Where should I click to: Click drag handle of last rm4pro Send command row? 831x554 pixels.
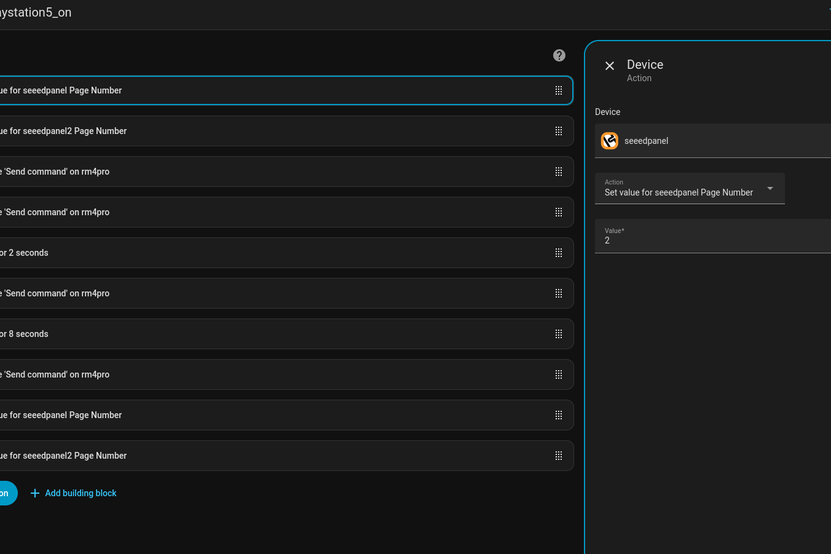pos(558,375)
